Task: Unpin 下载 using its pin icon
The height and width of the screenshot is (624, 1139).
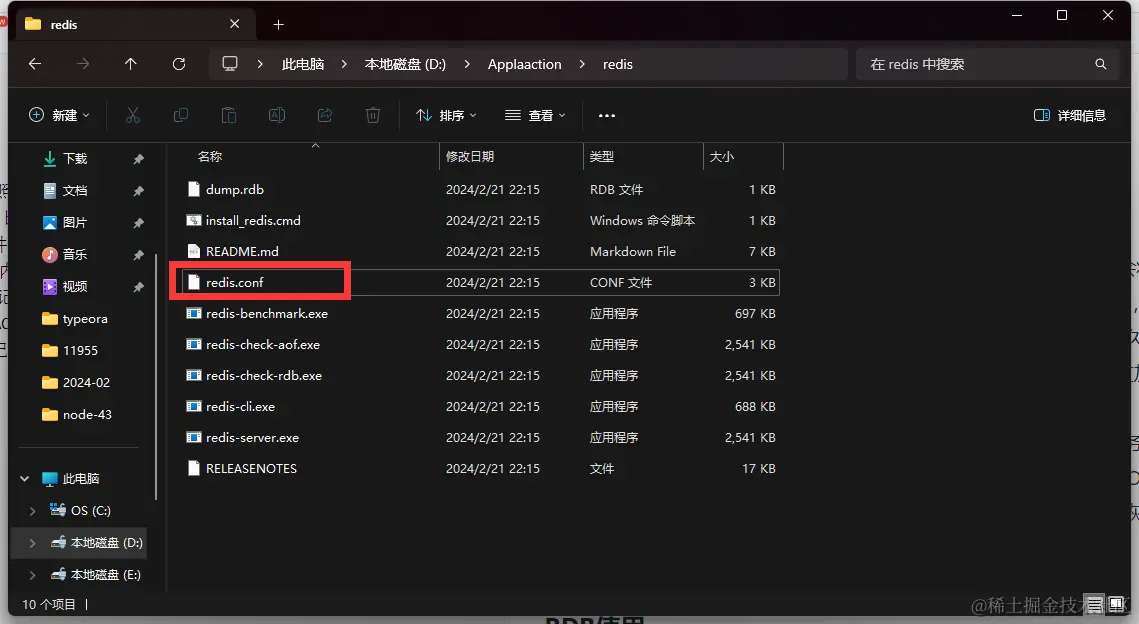Action: 138,159
